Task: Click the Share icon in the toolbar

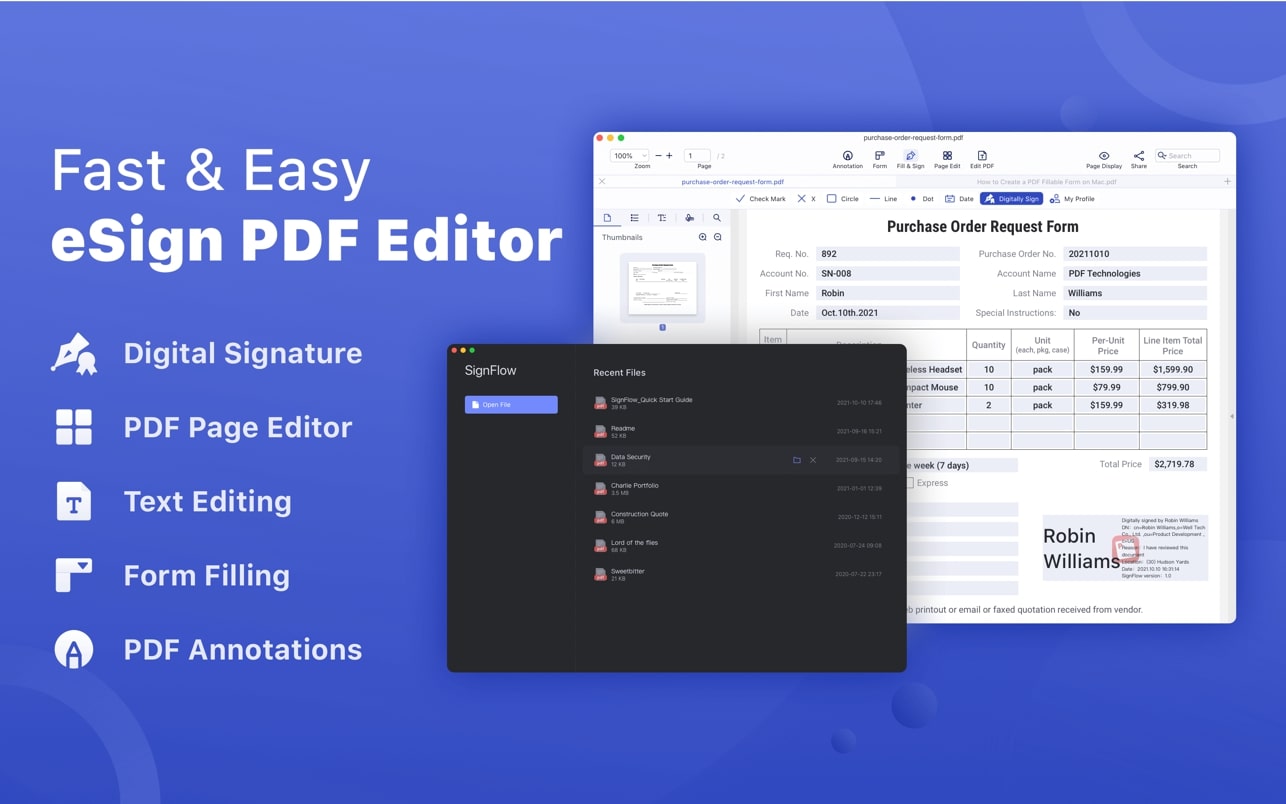Action: tap(1139, 157)
